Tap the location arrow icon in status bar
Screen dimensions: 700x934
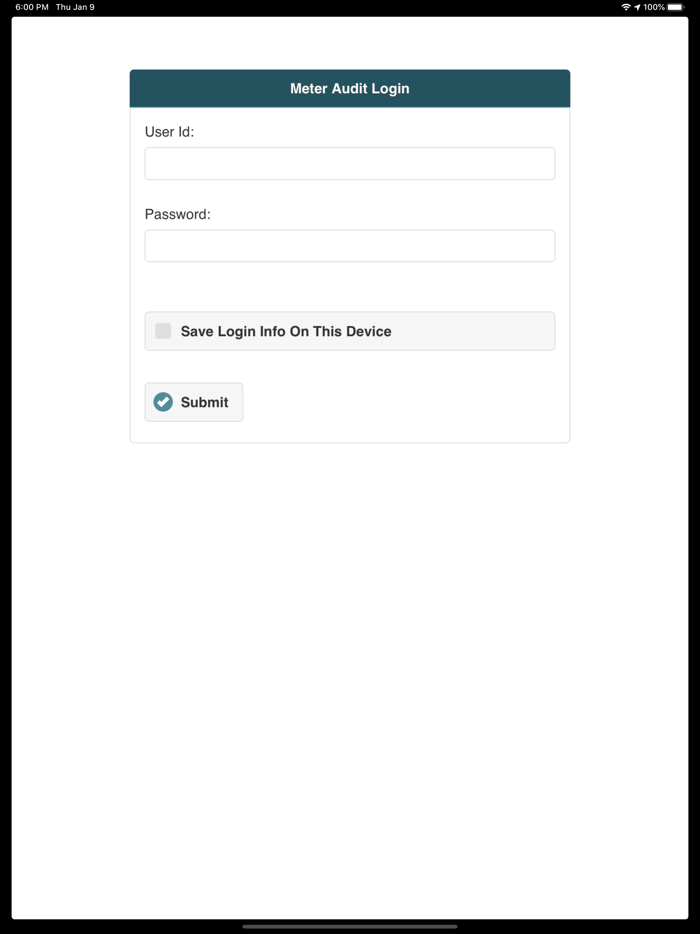click(x=637, y=7)
